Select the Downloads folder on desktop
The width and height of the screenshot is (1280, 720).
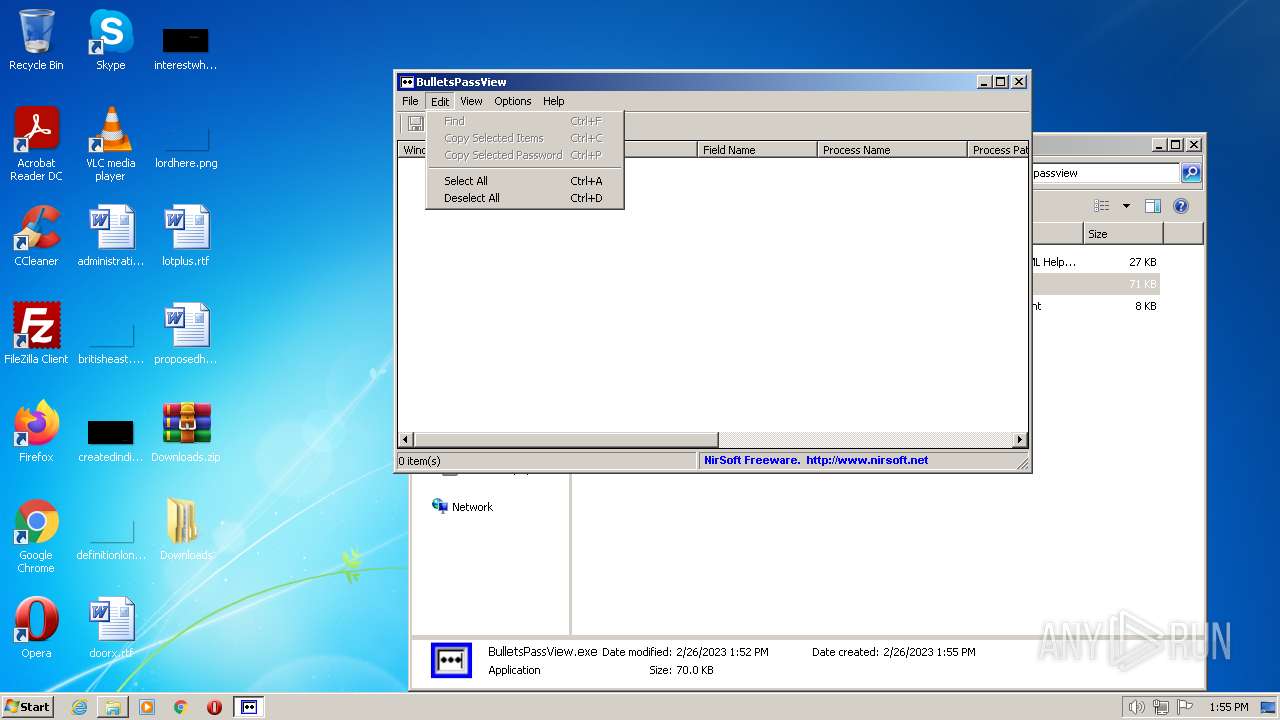[x=185, y=529]
